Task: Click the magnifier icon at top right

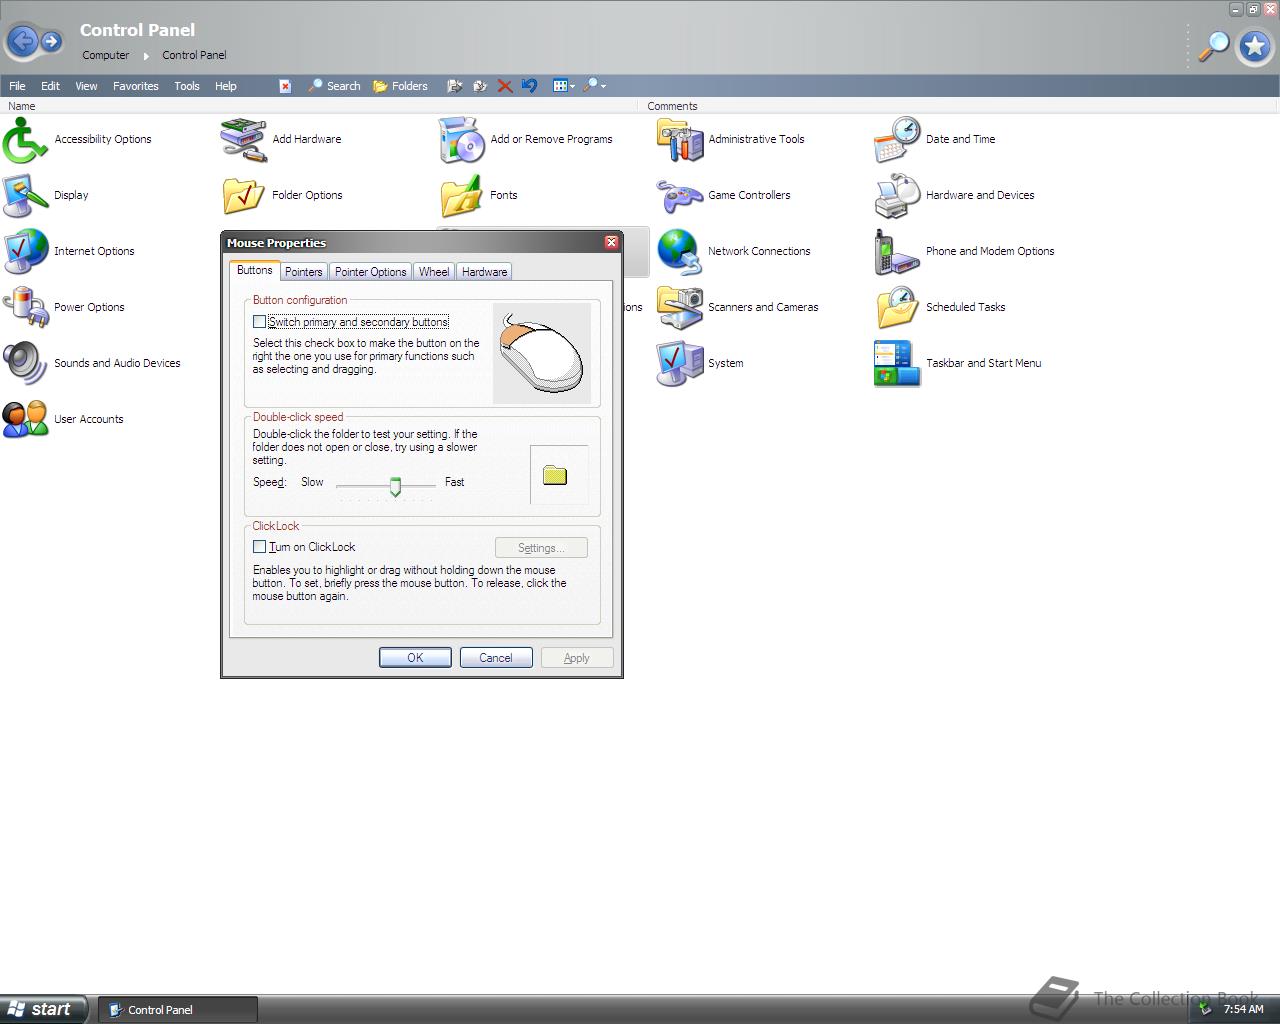Action: click(x=1213, y=46)
